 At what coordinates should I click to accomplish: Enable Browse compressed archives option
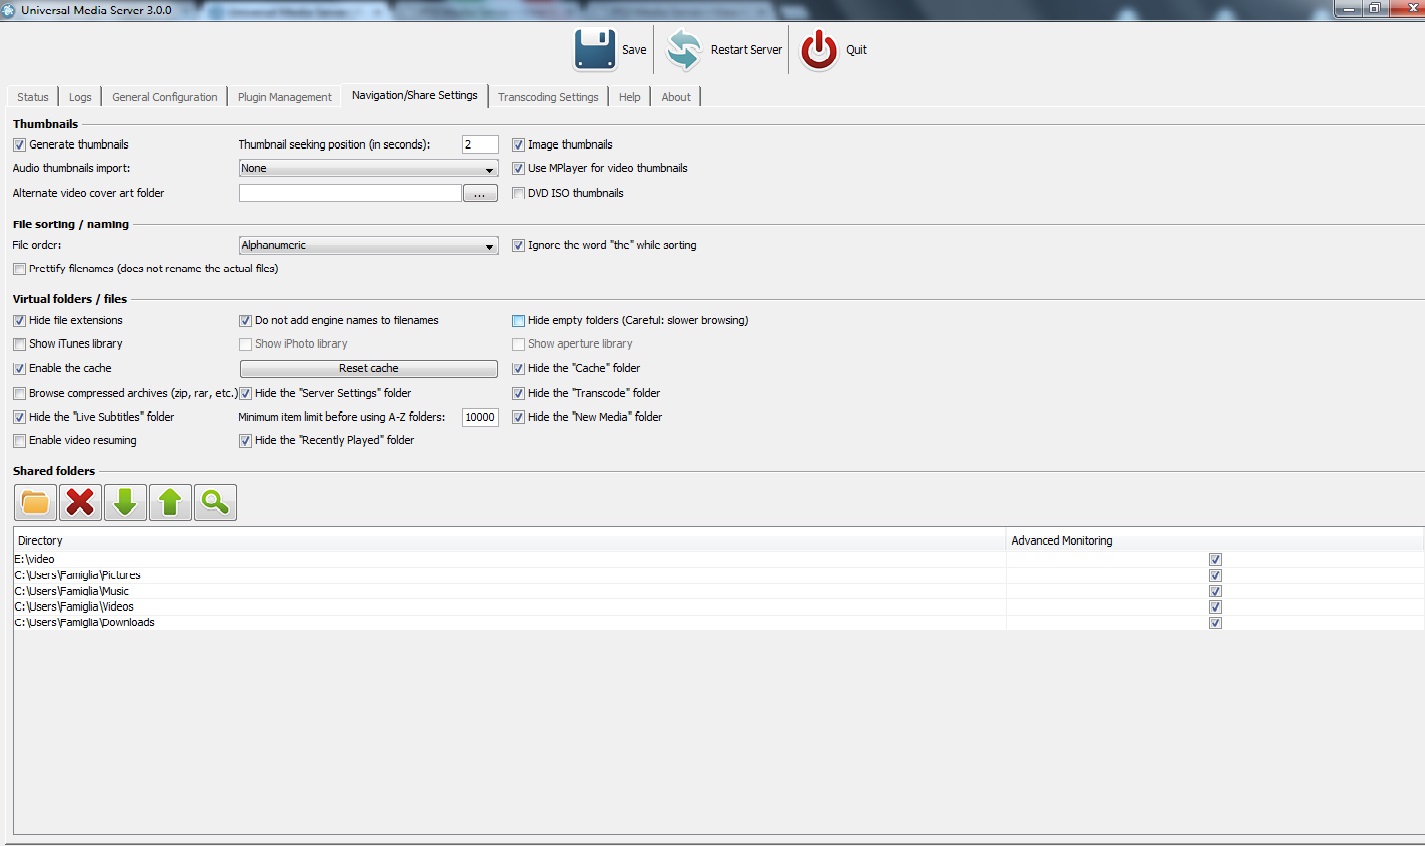[x=19, y=394]
